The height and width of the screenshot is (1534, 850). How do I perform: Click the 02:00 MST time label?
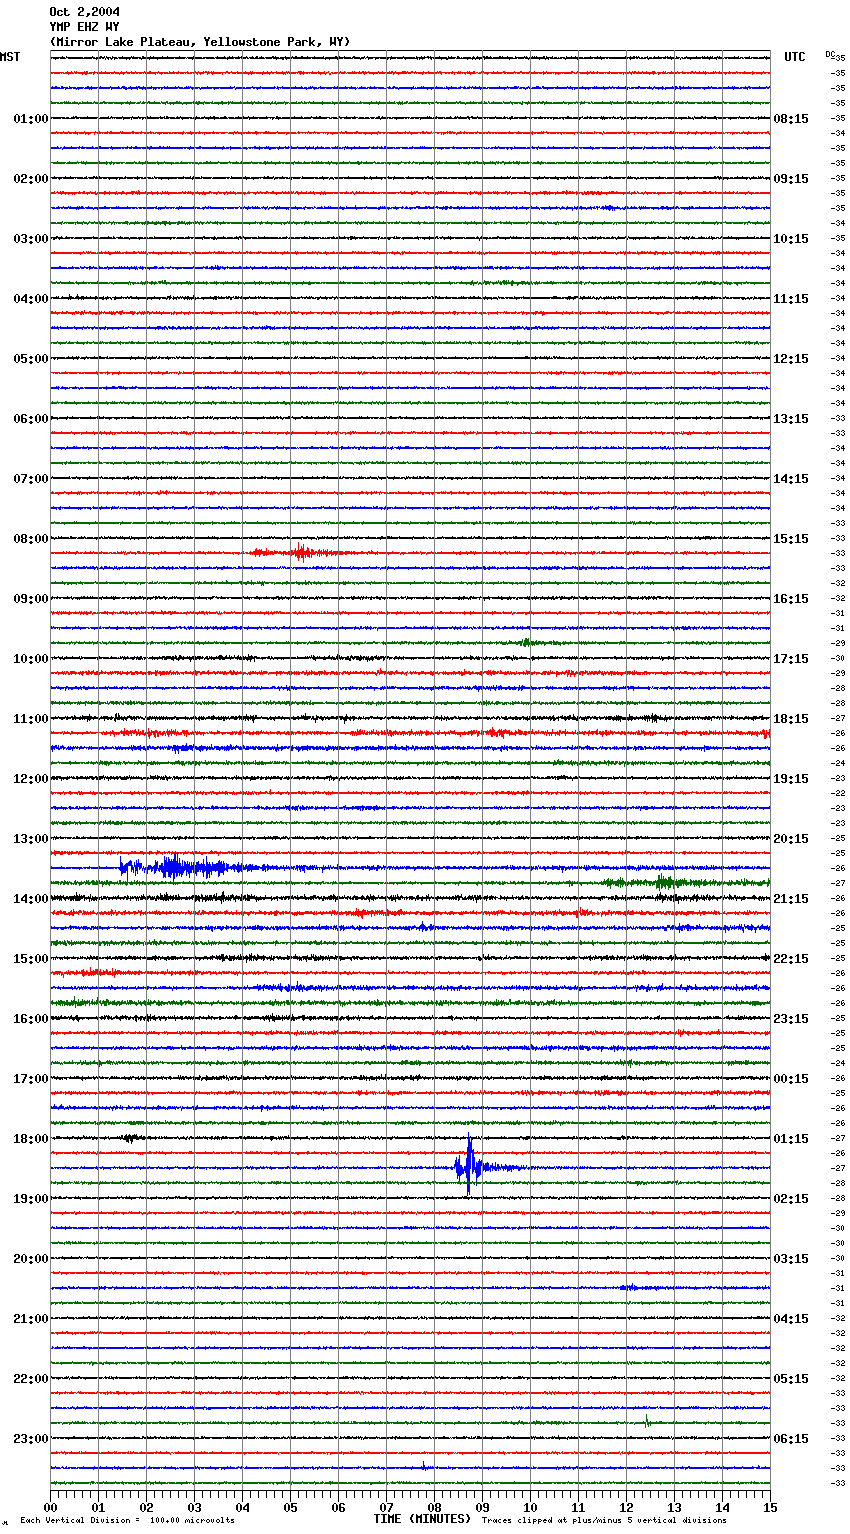(x=30, y=179)
